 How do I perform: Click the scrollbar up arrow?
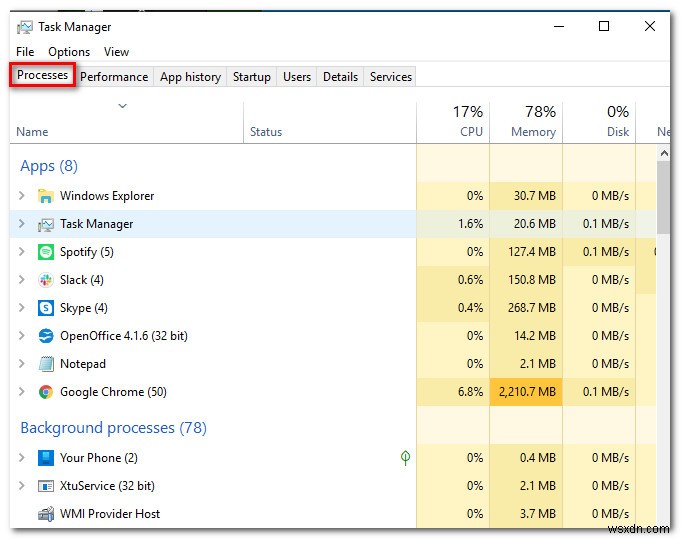(664, 153)
